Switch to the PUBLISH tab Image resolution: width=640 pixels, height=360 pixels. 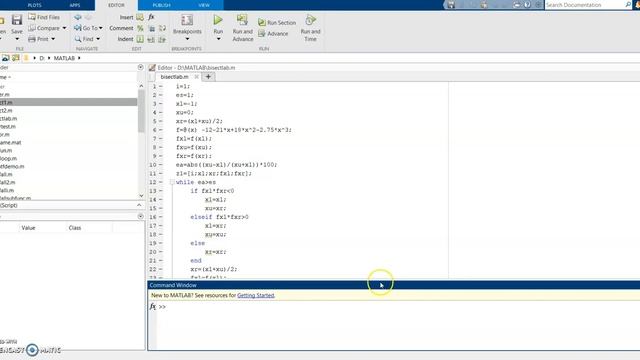coord(161,5)
